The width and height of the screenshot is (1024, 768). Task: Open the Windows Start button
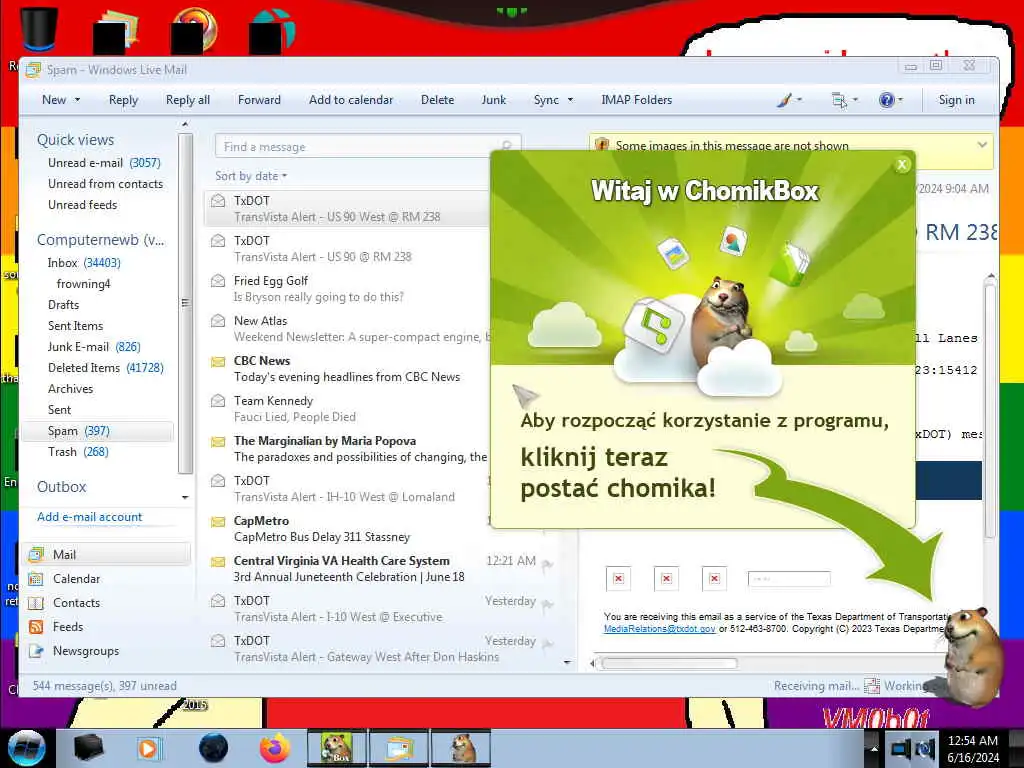coord(27,748)
